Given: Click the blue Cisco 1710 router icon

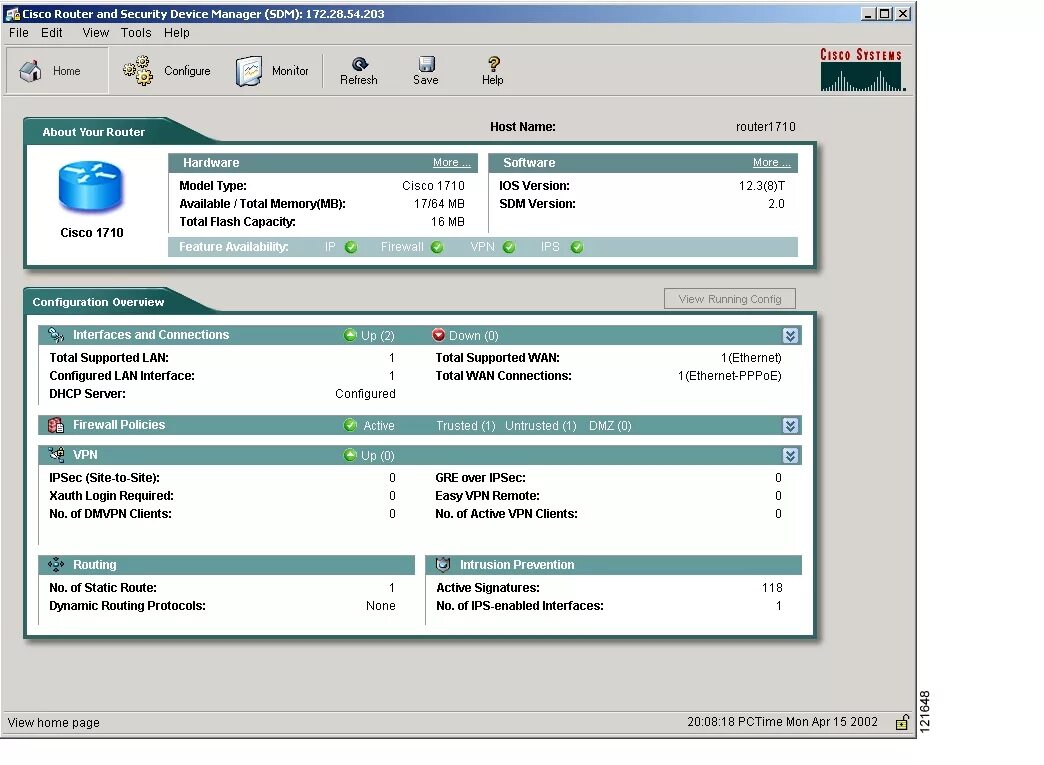Looking at the screenshot, I should pos(91,187).
